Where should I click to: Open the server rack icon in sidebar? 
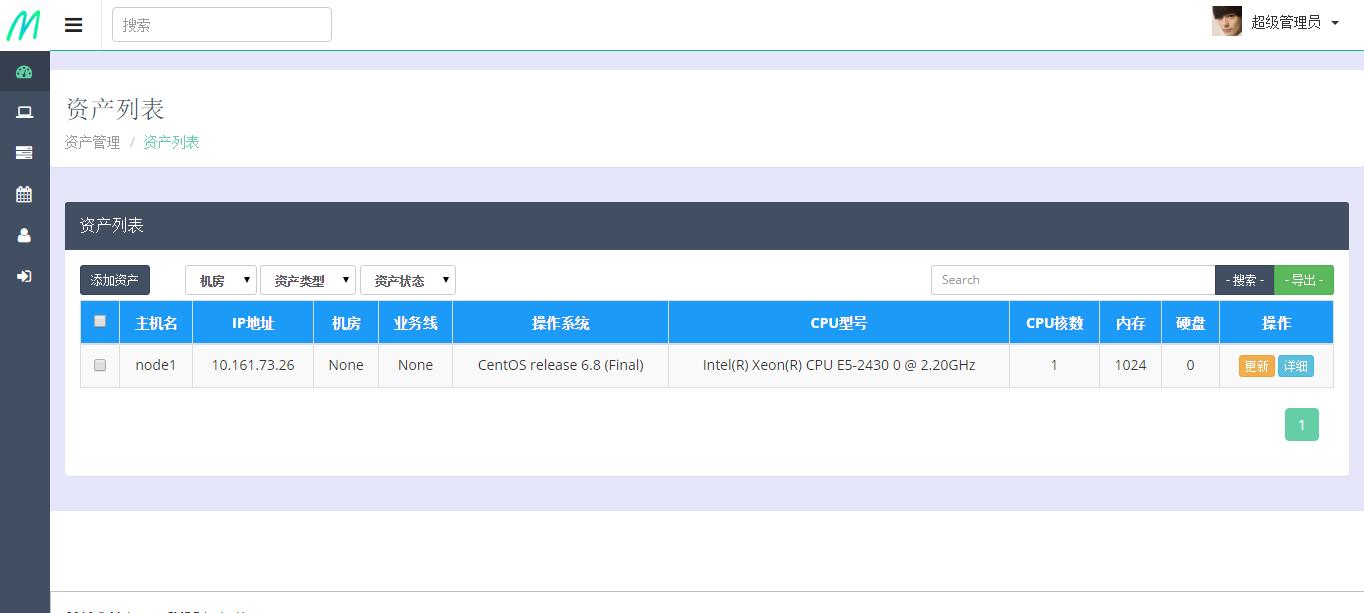(24, 153)
